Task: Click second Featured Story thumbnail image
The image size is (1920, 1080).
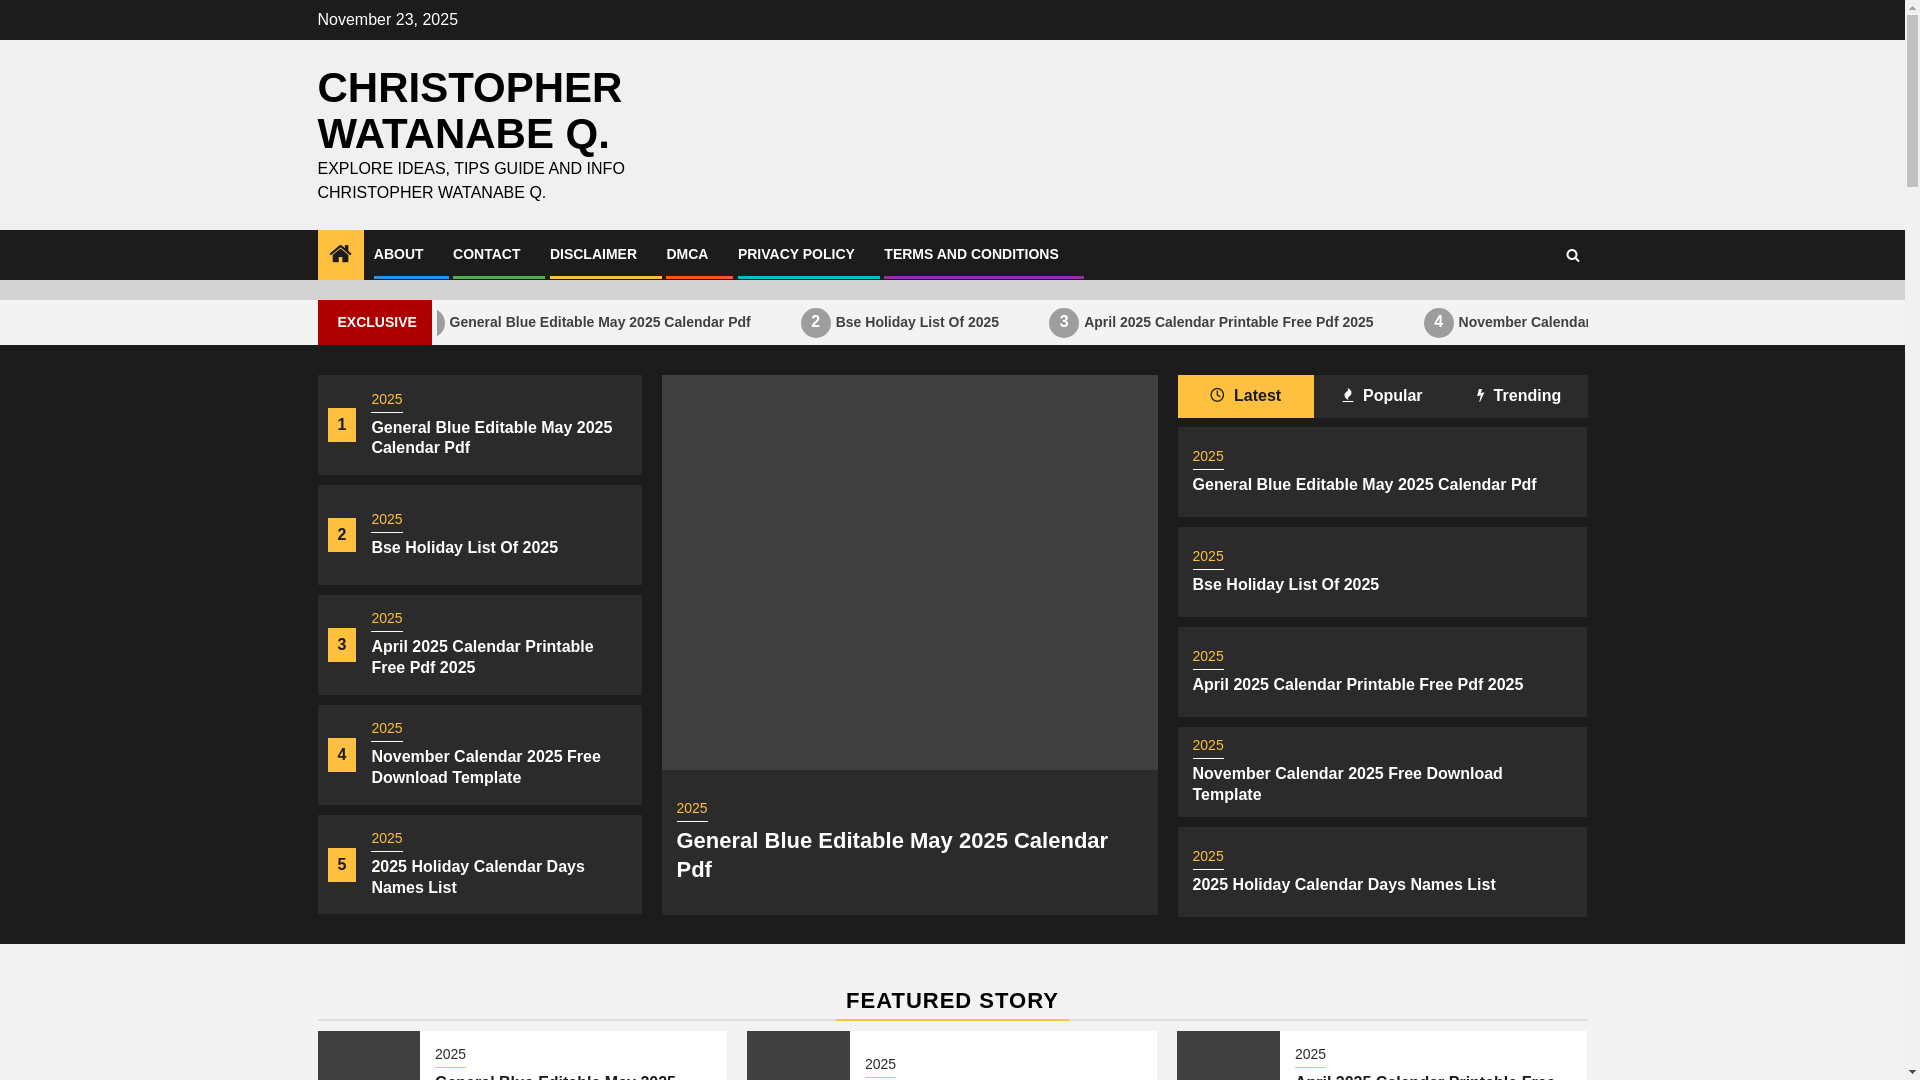Action: (x=798, y=1055)
